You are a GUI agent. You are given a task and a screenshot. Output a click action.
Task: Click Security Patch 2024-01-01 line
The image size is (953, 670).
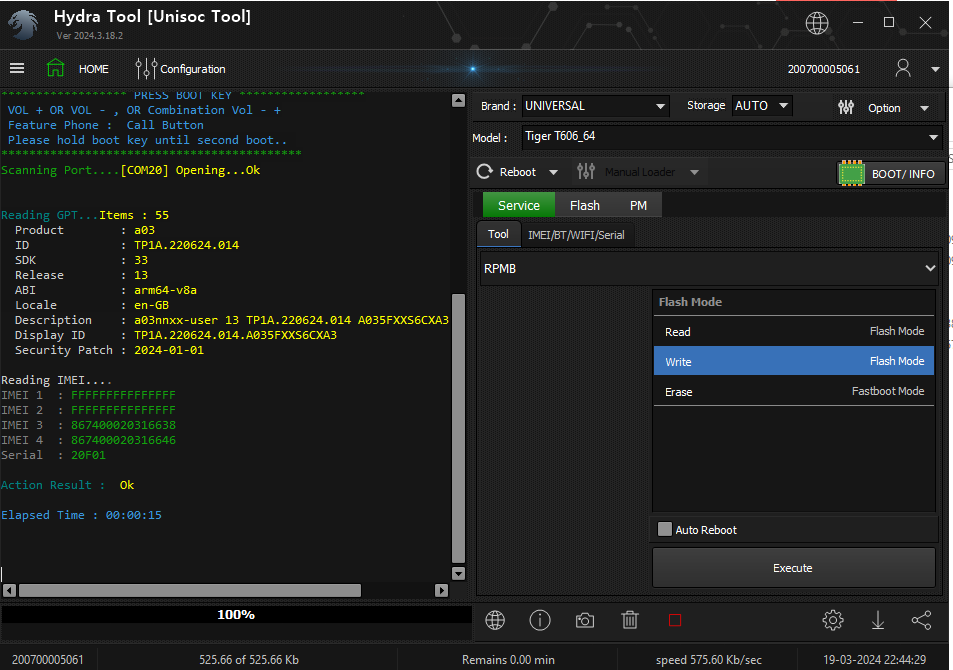click(109, 350)
